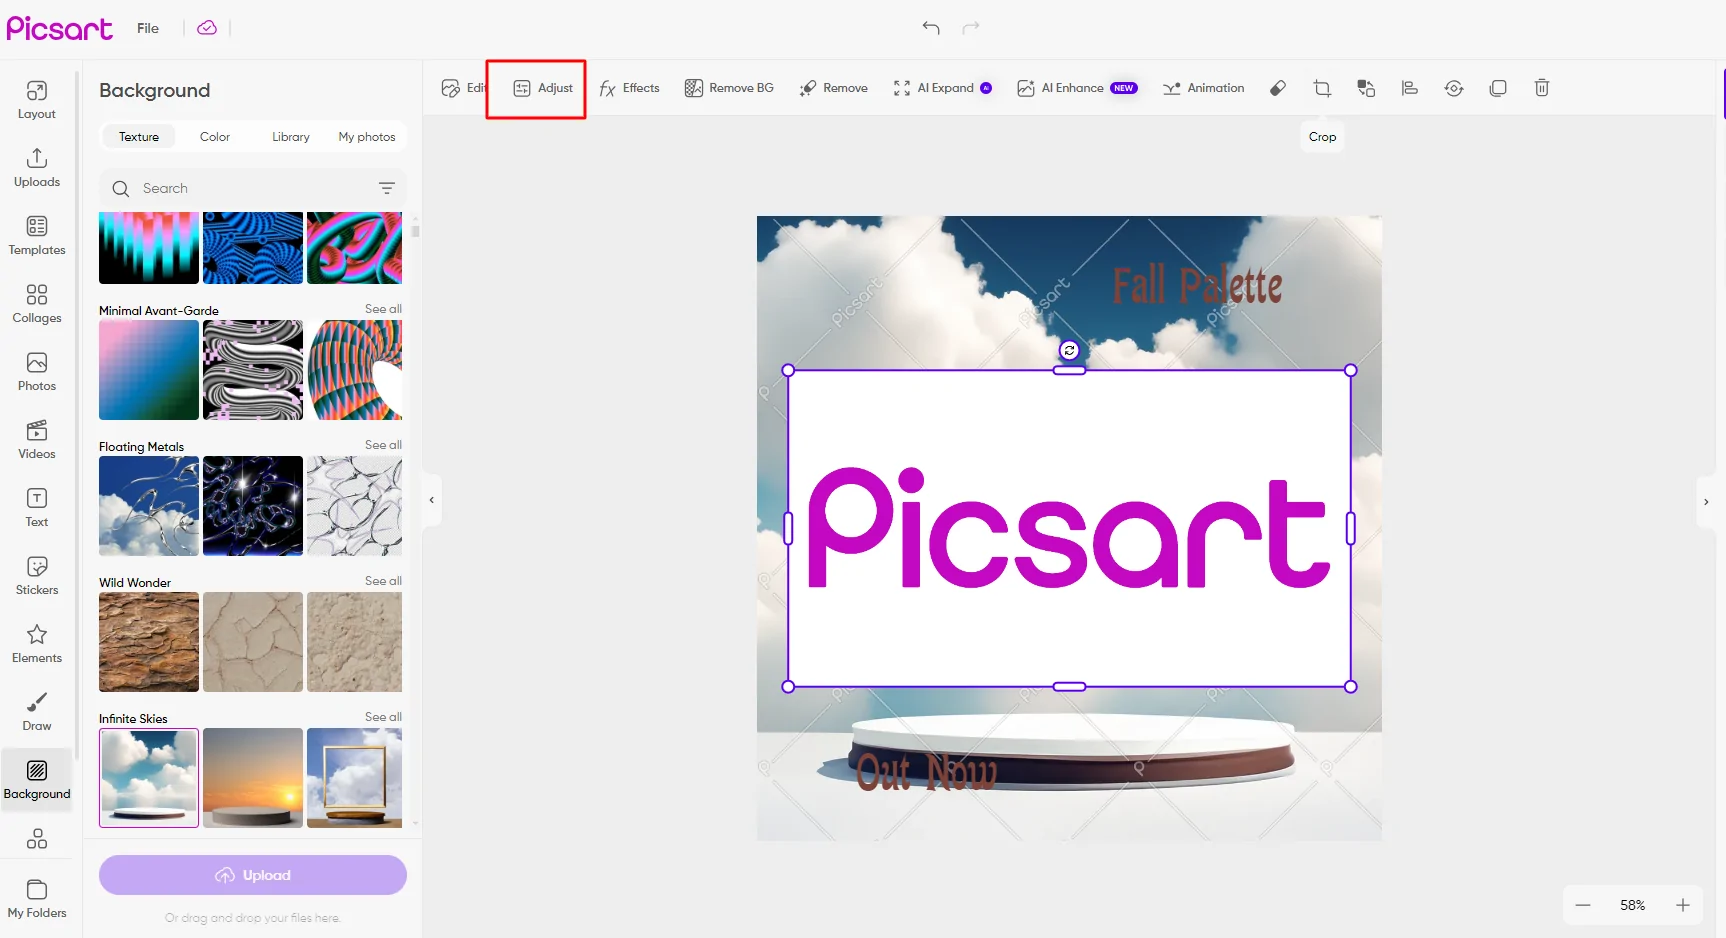Viewport: 1726px width, 938px height.
Task: Open the Uploads sidebar section
Action: pyautogui.click(x=37, y=168)
